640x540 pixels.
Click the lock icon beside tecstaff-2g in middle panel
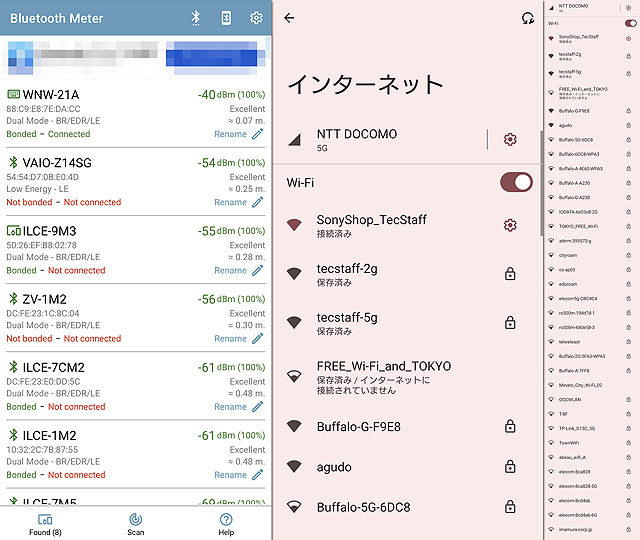510,274
